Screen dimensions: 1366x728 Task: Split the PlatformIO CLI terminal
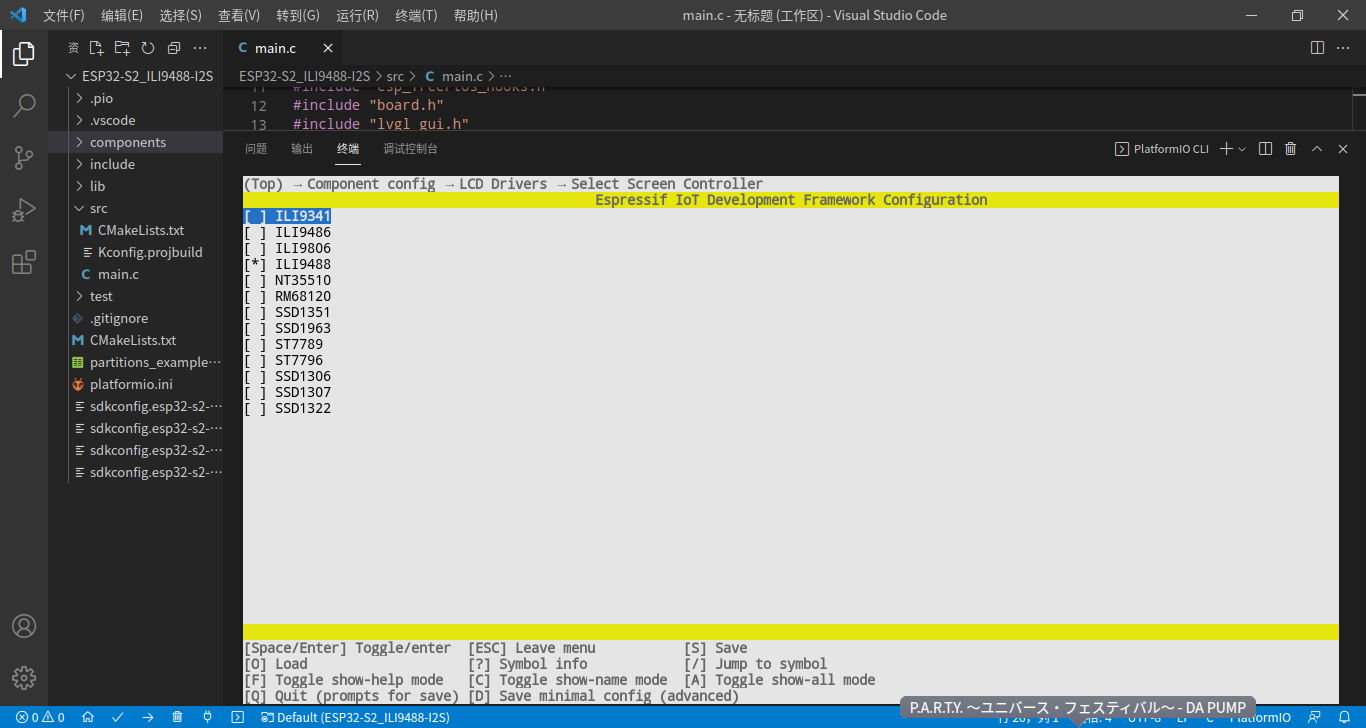pos(1265,148)
